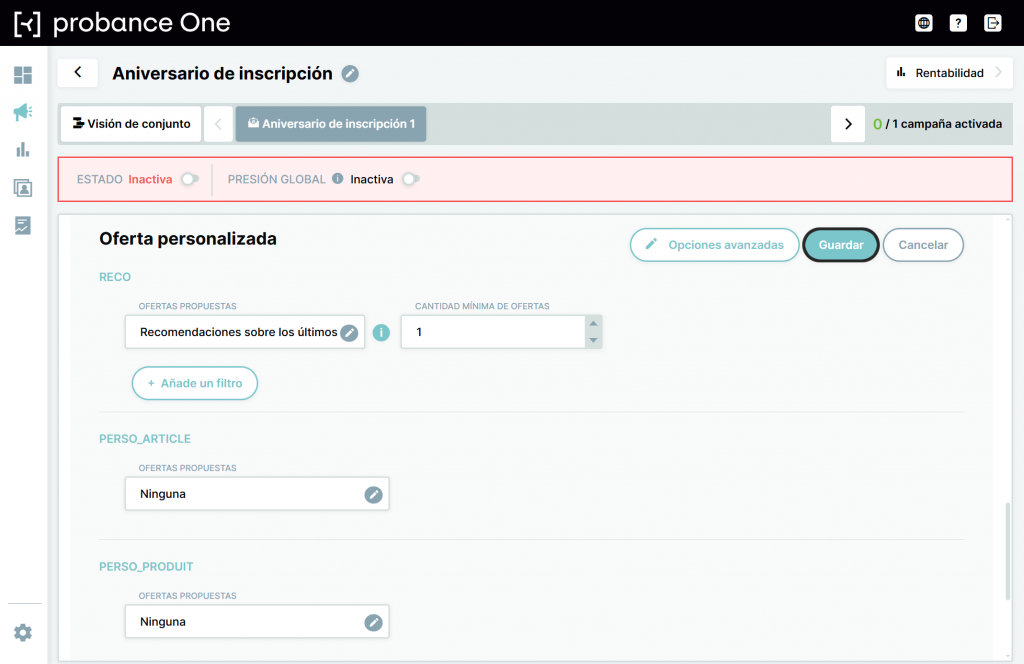Increase the minimum offers quantity stepper

(593, 324)
